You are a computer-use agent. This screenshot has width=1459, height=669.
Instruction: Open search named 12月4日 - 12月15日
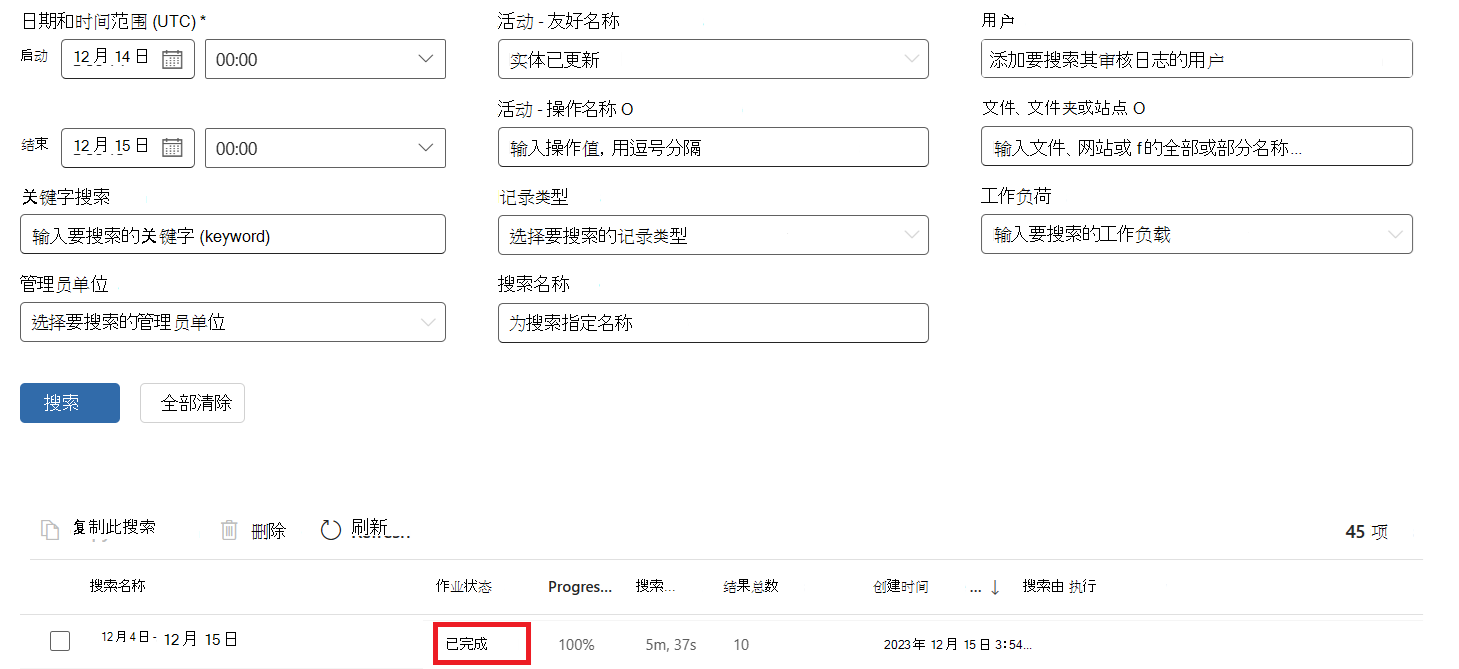point(169,638)
